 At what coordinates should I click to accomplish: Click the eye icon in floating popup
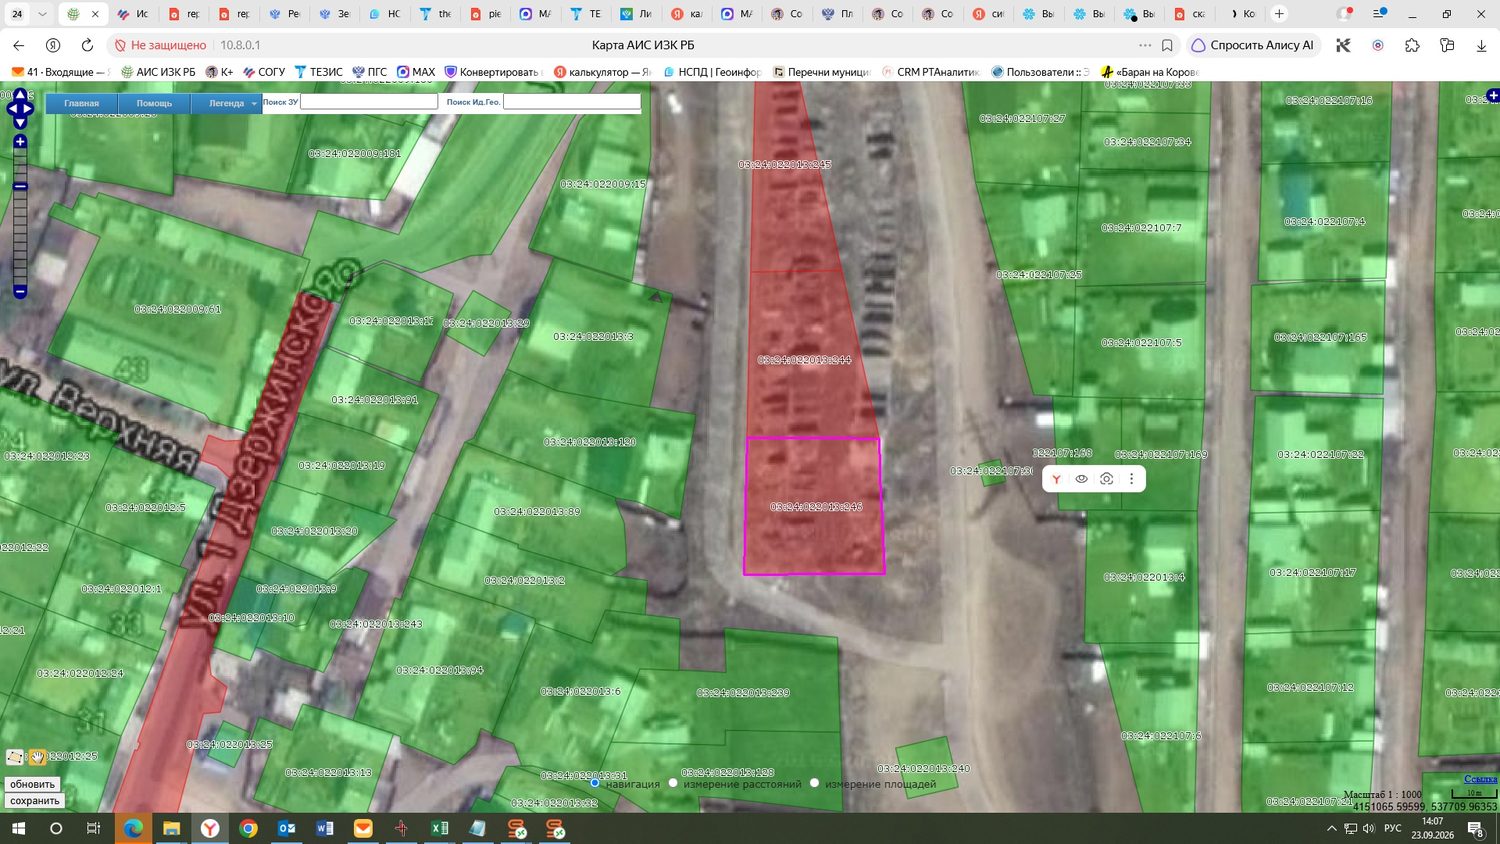click(1081, 479)
